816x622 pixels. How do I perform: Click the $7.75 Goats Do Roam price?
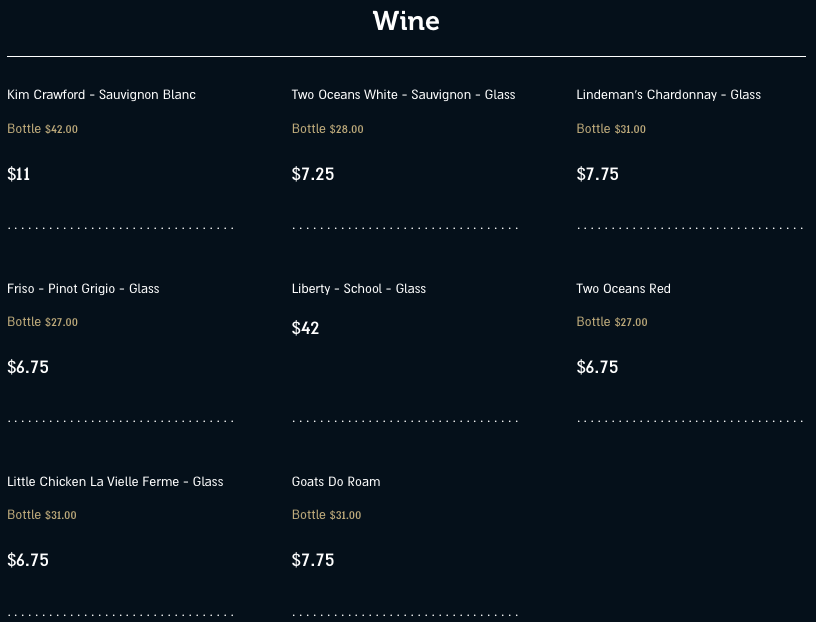(x=313, y=561)
